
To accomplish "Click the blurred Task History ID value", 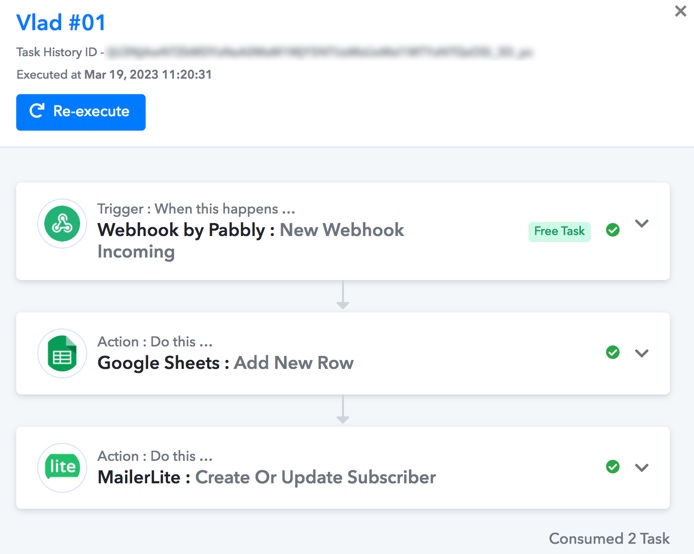I will (x=320, y=52).
